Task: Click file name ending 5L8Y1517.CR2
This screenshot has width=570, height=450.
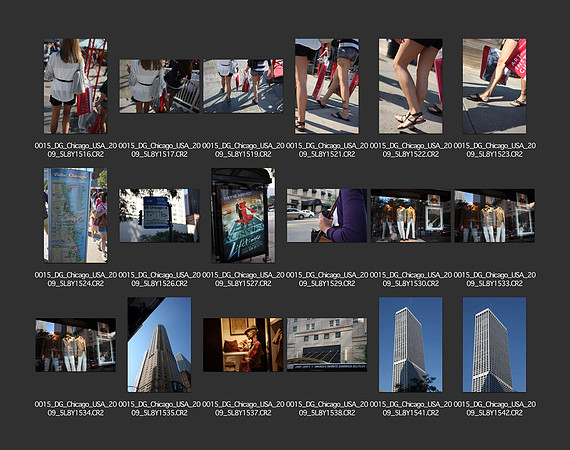Action: 159,150
